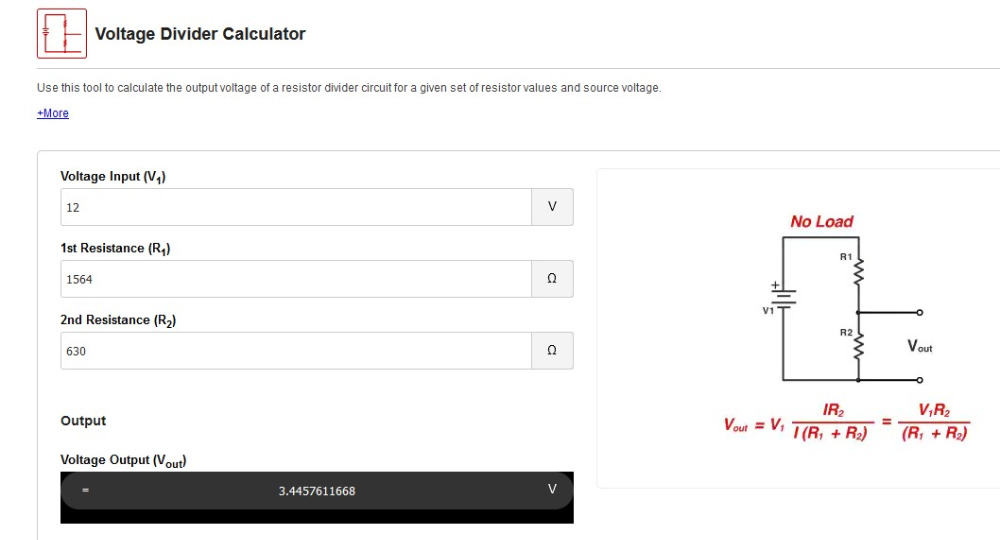Expand the description with the +More link

pos(53,114)
